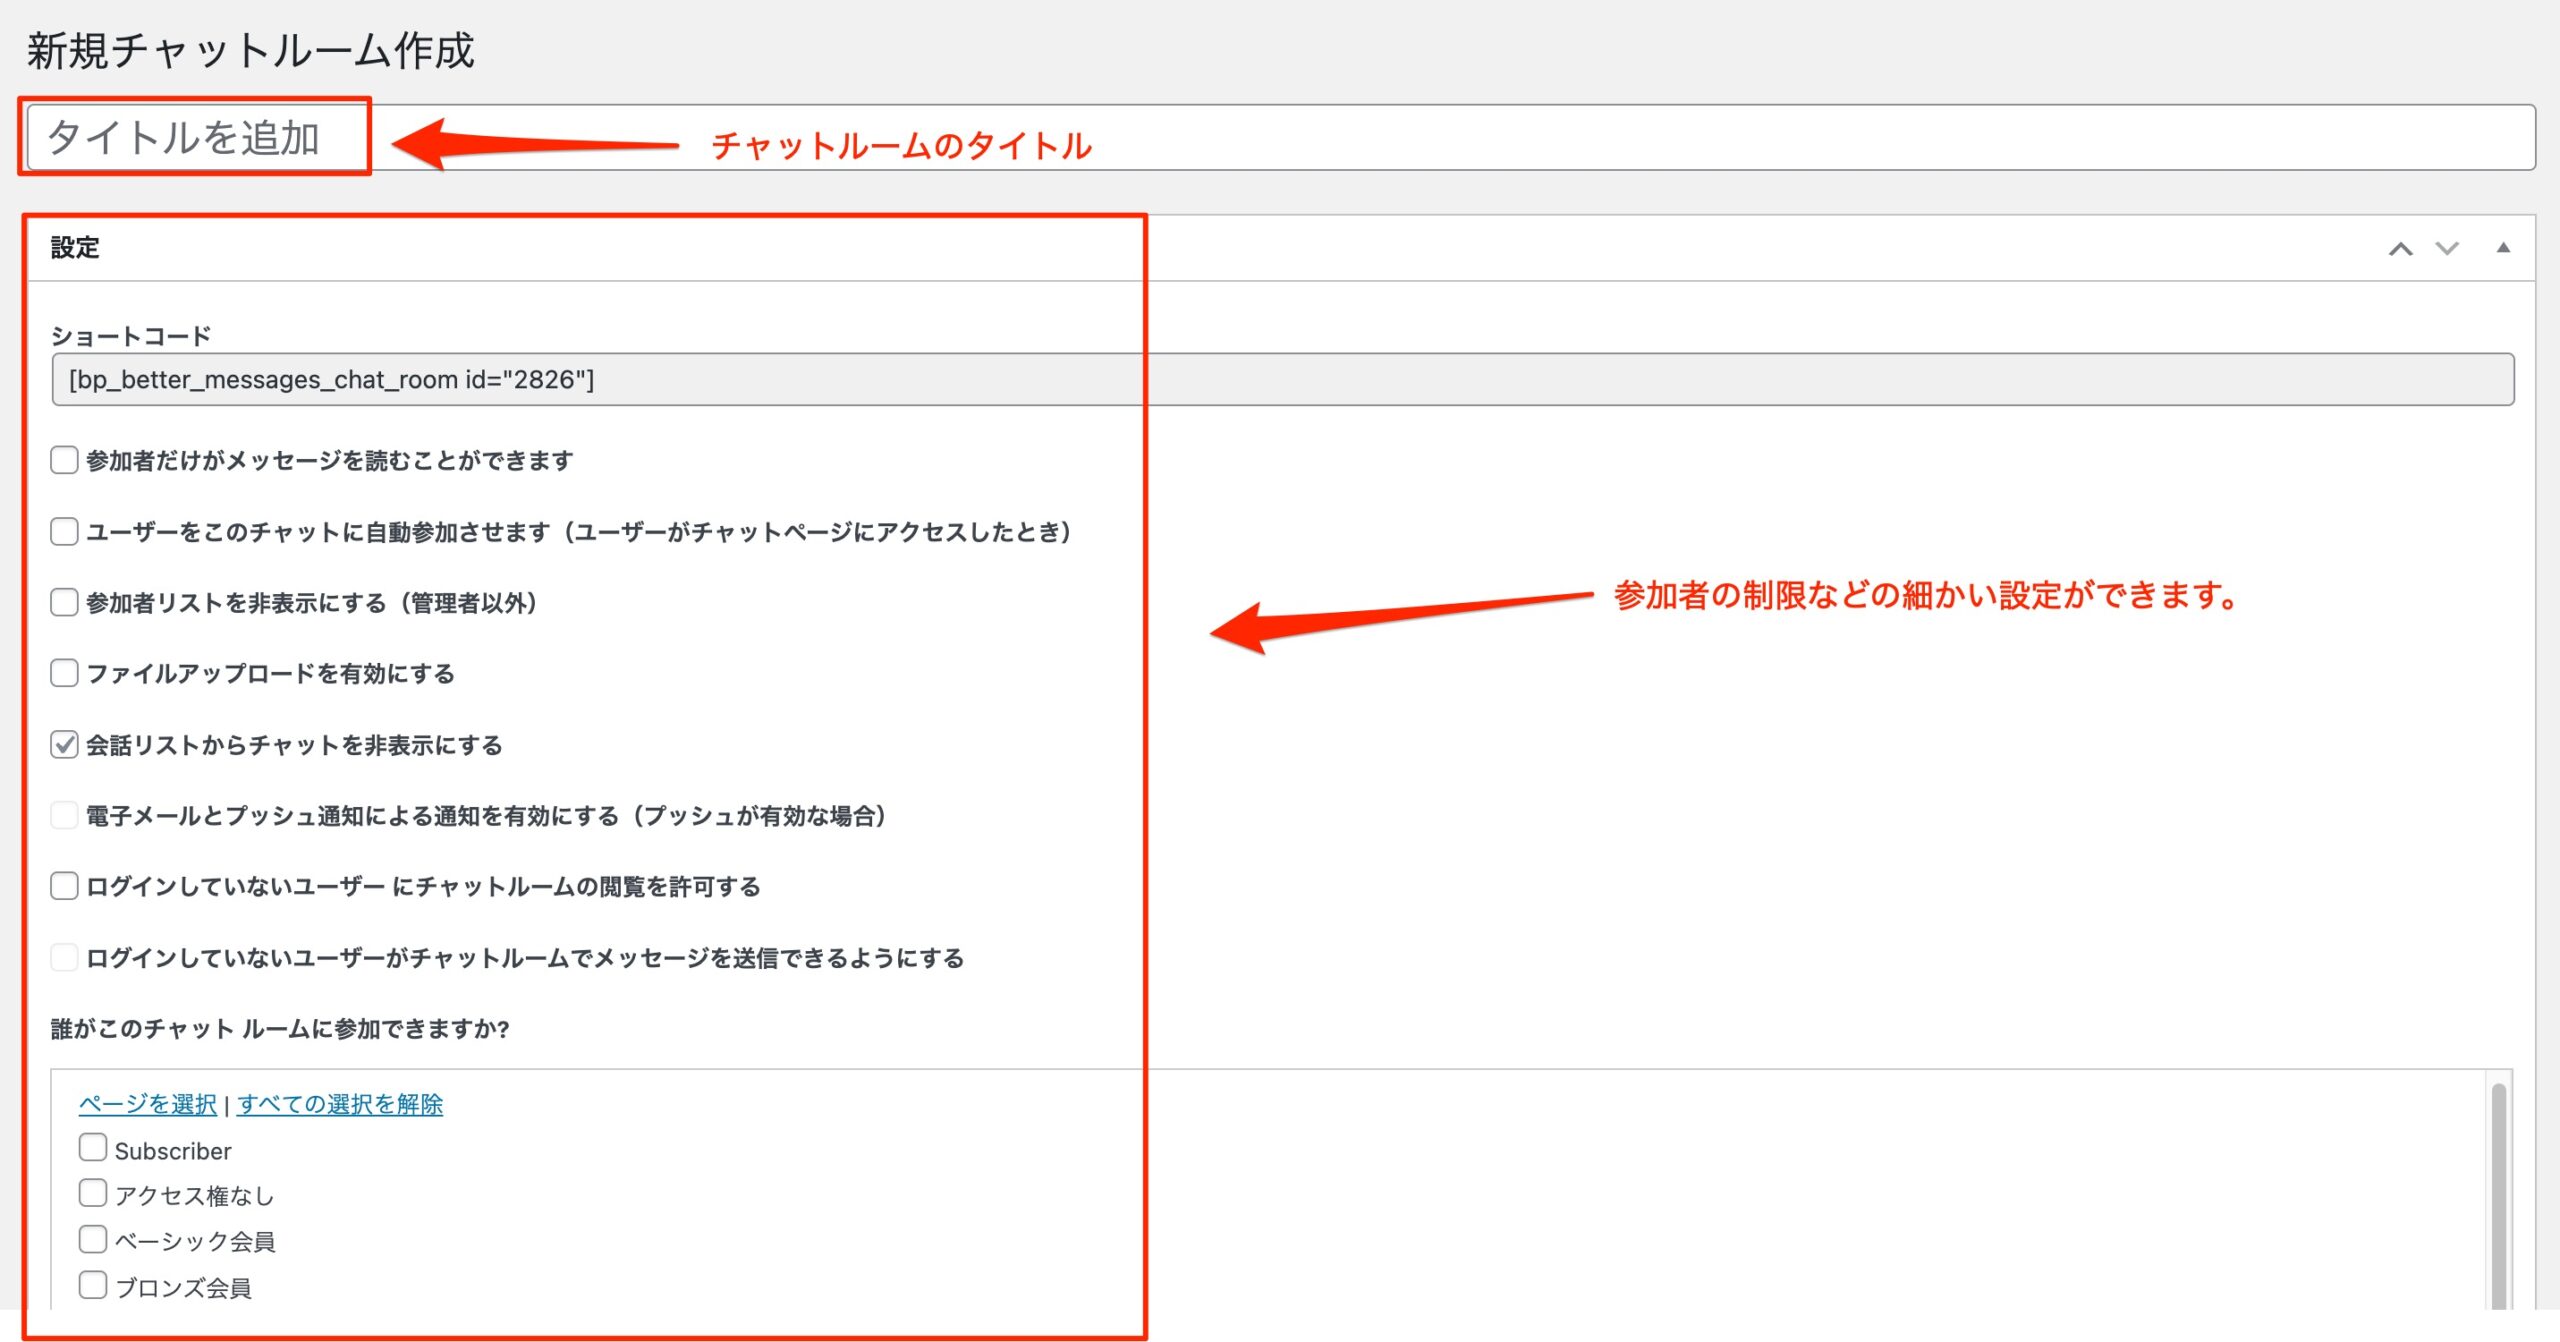
Task: Toggle auto-join users to this chat checkbox
Action: tap(65, 531)
